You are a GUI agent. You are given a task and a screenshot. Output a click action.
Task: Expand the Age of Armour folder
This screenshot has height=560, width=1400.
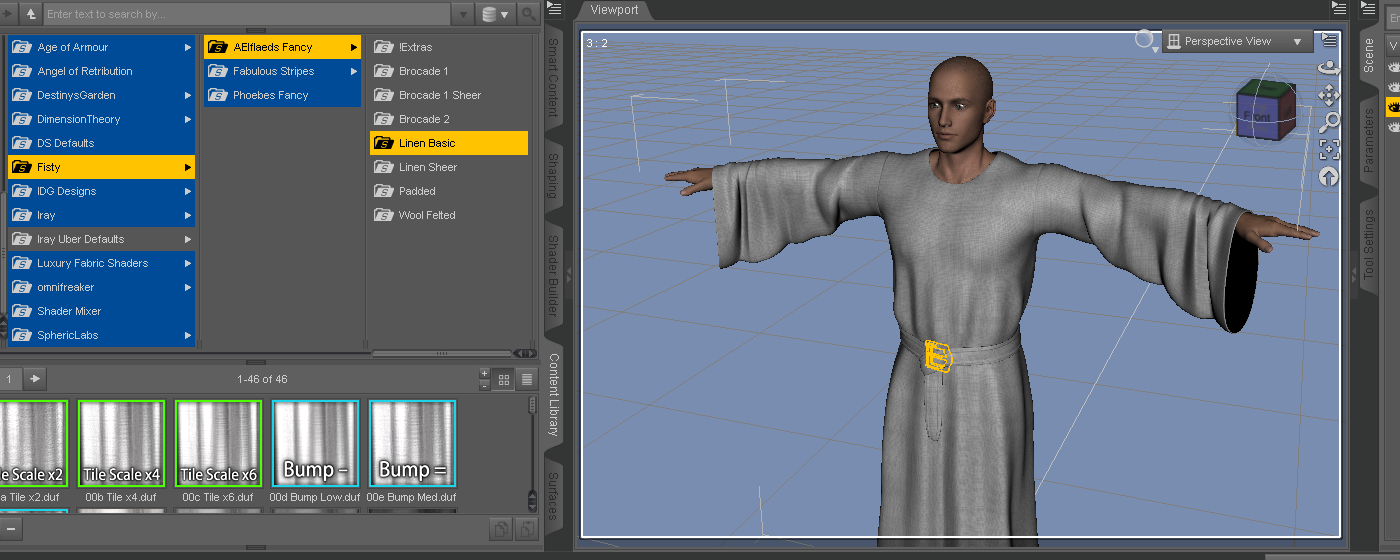point(188,47)
